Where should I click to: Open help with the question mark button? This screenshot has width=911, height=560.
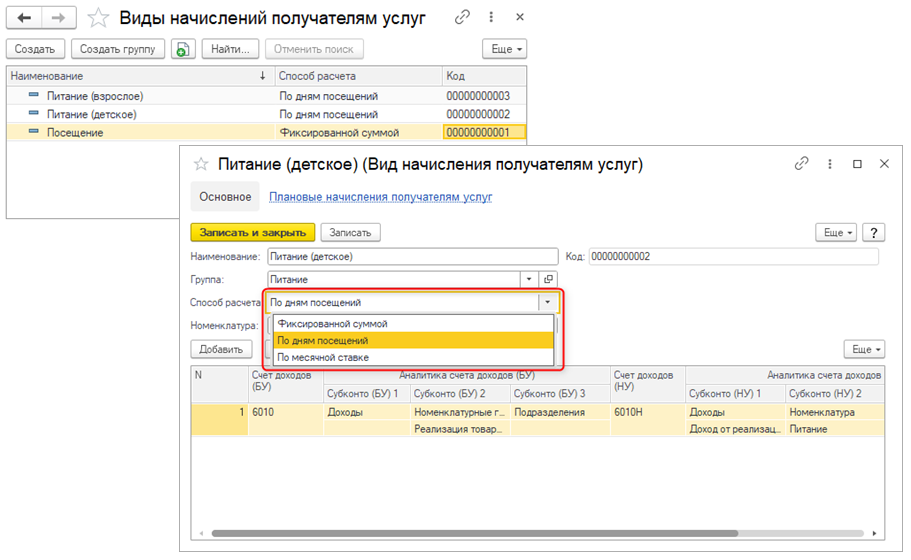[x=874, y=232]
